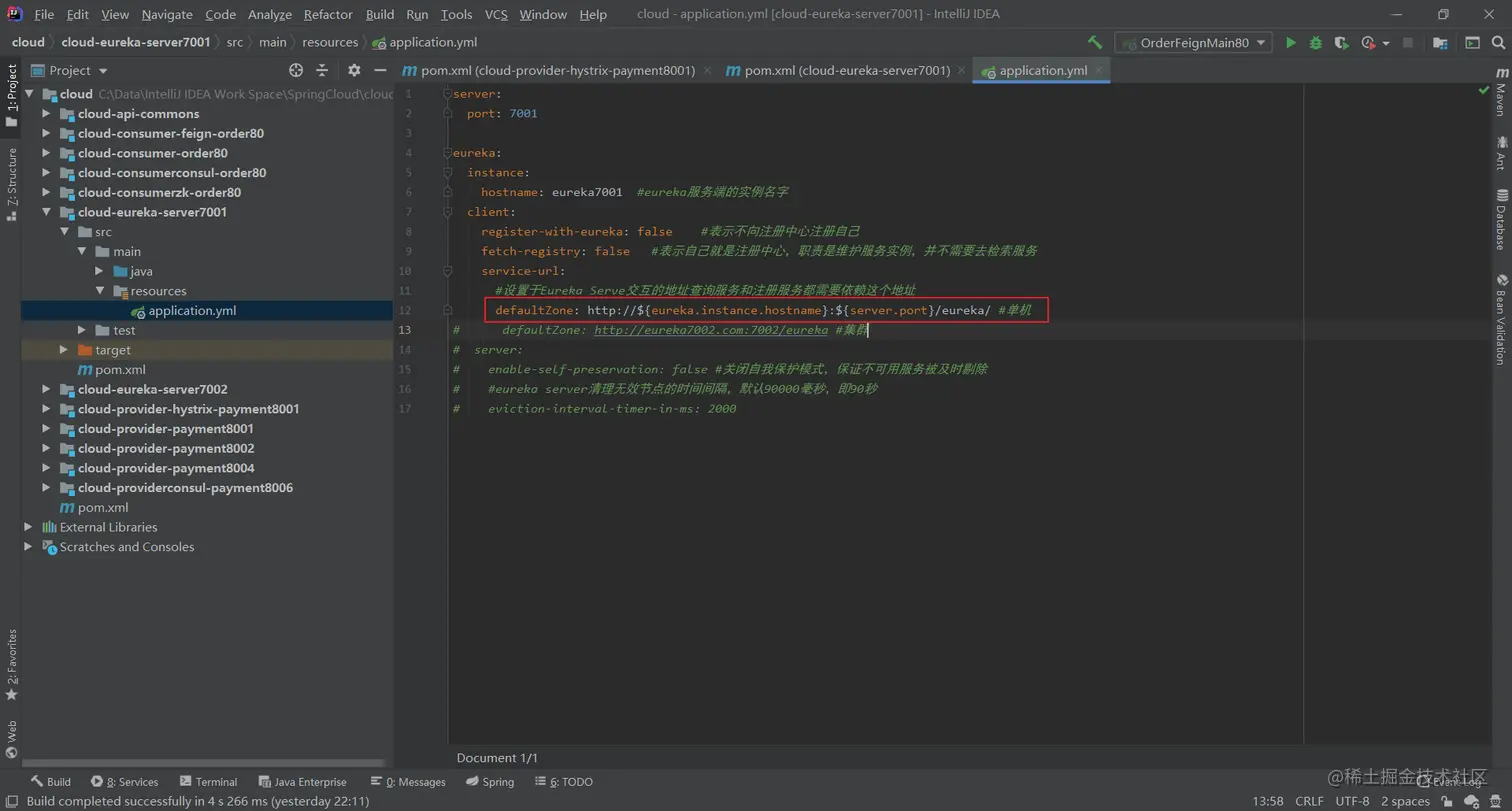Screen dimensions: 1512x811
Task: Click the eureka7002.com URL in line 13
Action: click(711, 330)
